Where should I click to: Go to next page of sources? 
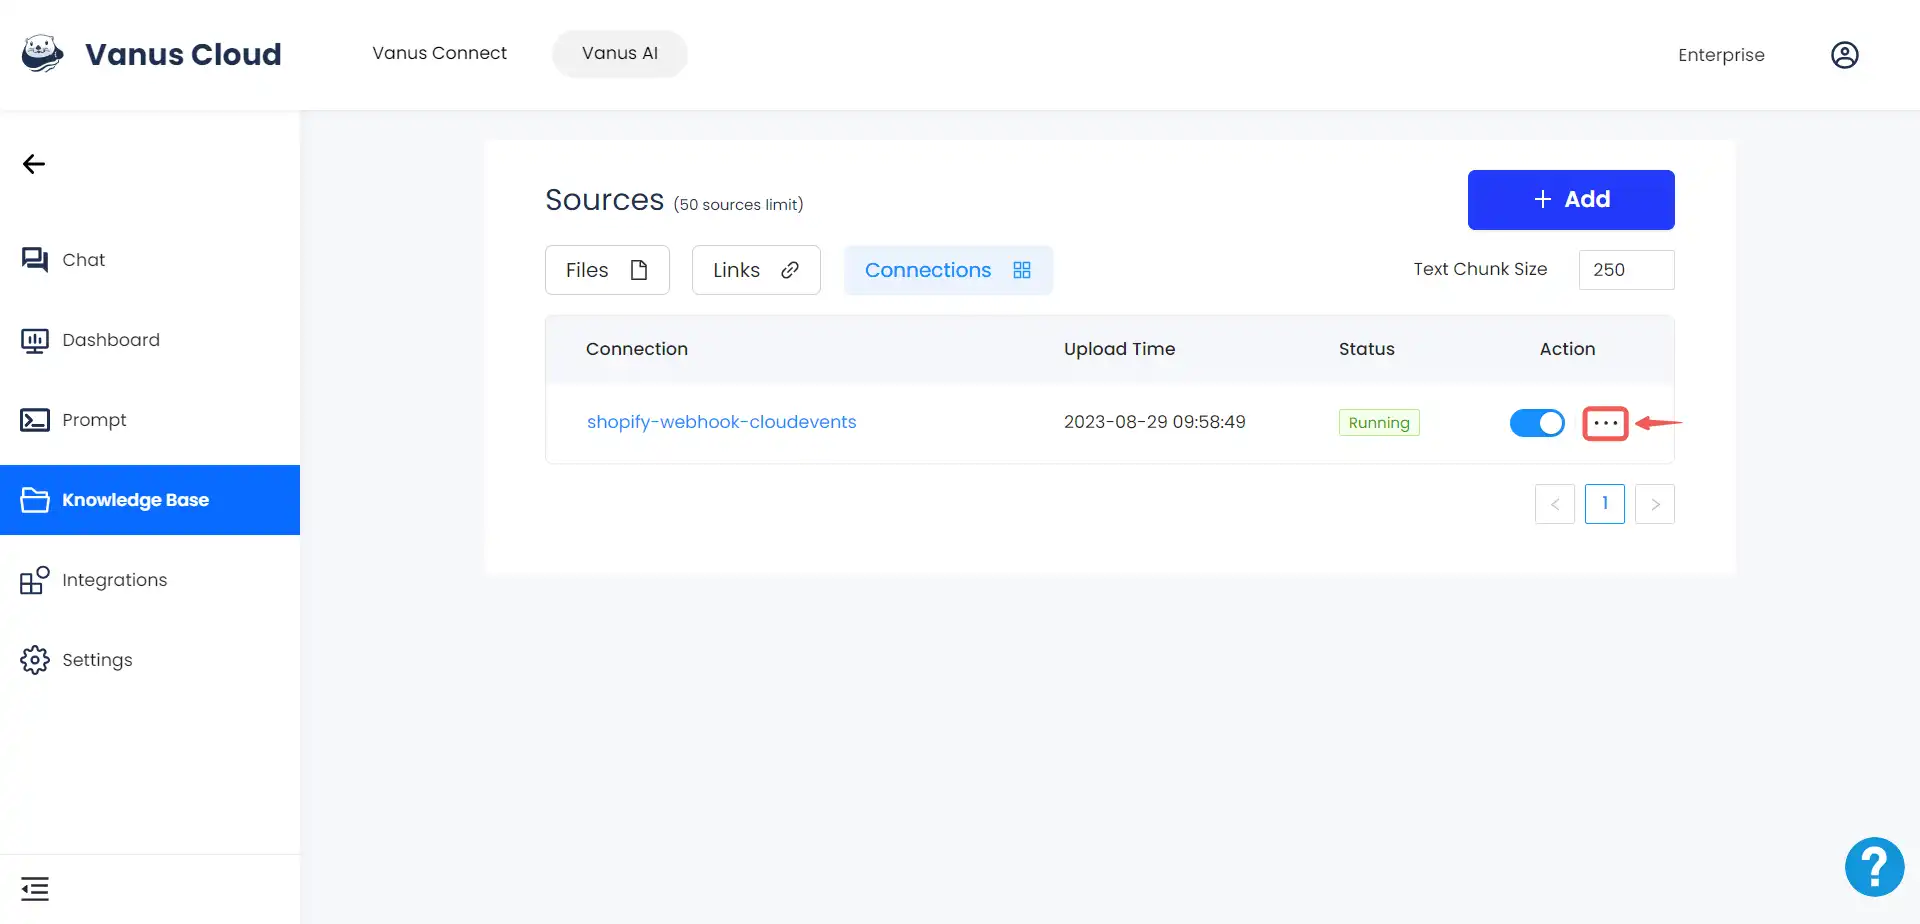pyautogui.click(x=1655, y=504)
